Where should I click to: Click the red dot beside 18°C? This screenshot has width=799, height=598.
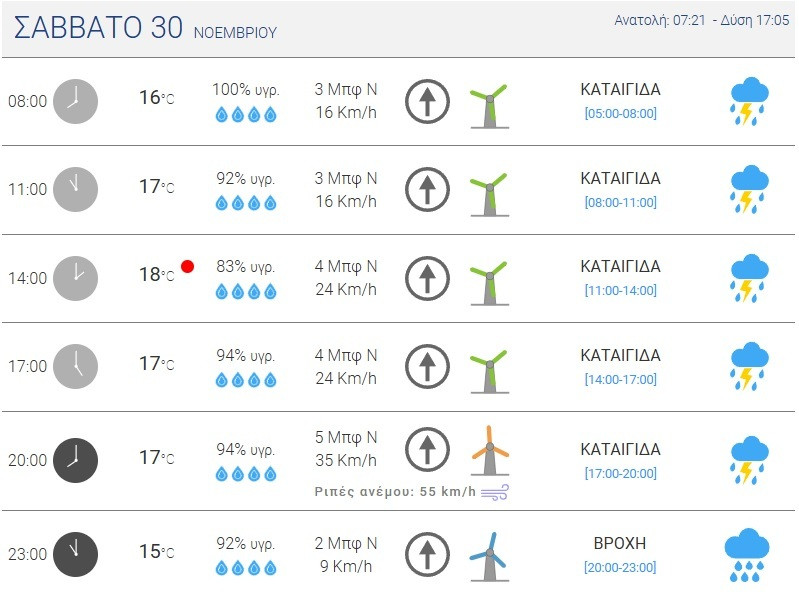click(x=187, y=267)
